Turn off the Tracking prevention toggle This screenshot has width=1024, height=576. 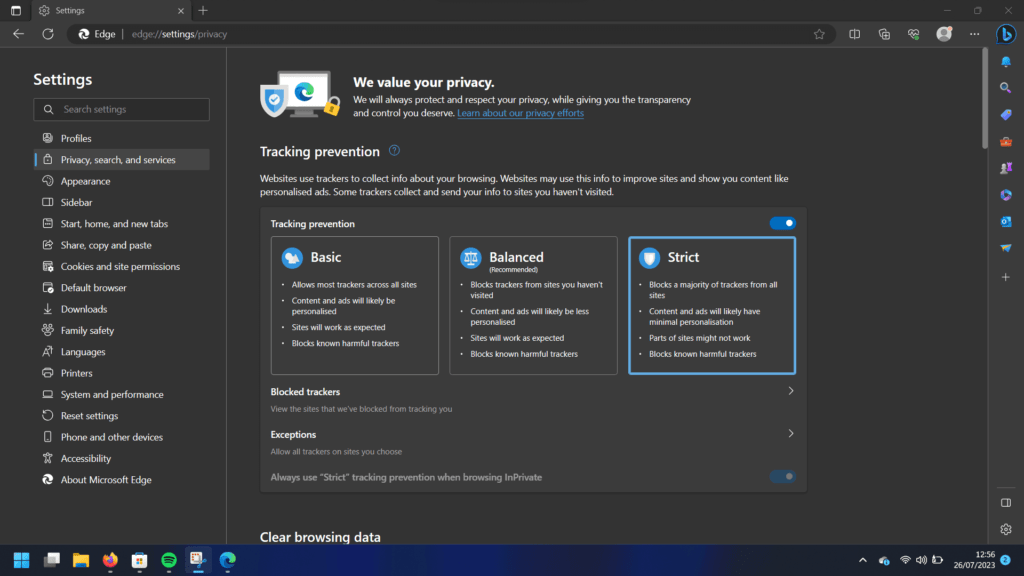[782, 224]
